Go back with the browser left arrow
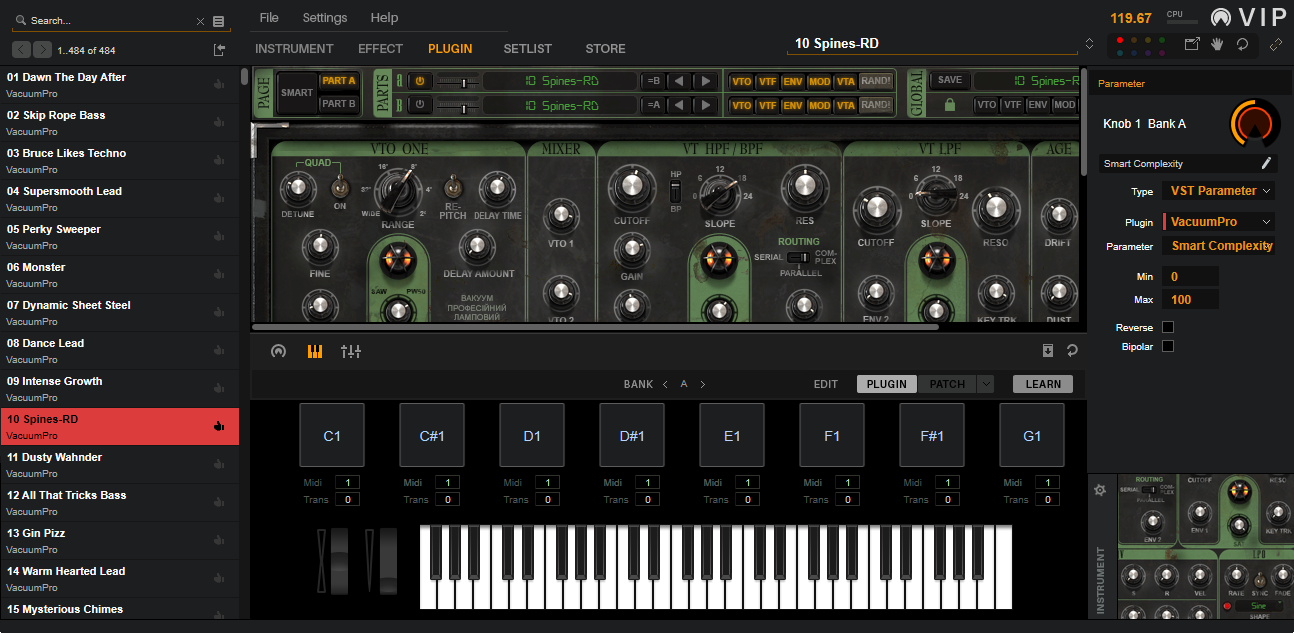The height and width of the screenshot is (633, 1294). [21, 50]
